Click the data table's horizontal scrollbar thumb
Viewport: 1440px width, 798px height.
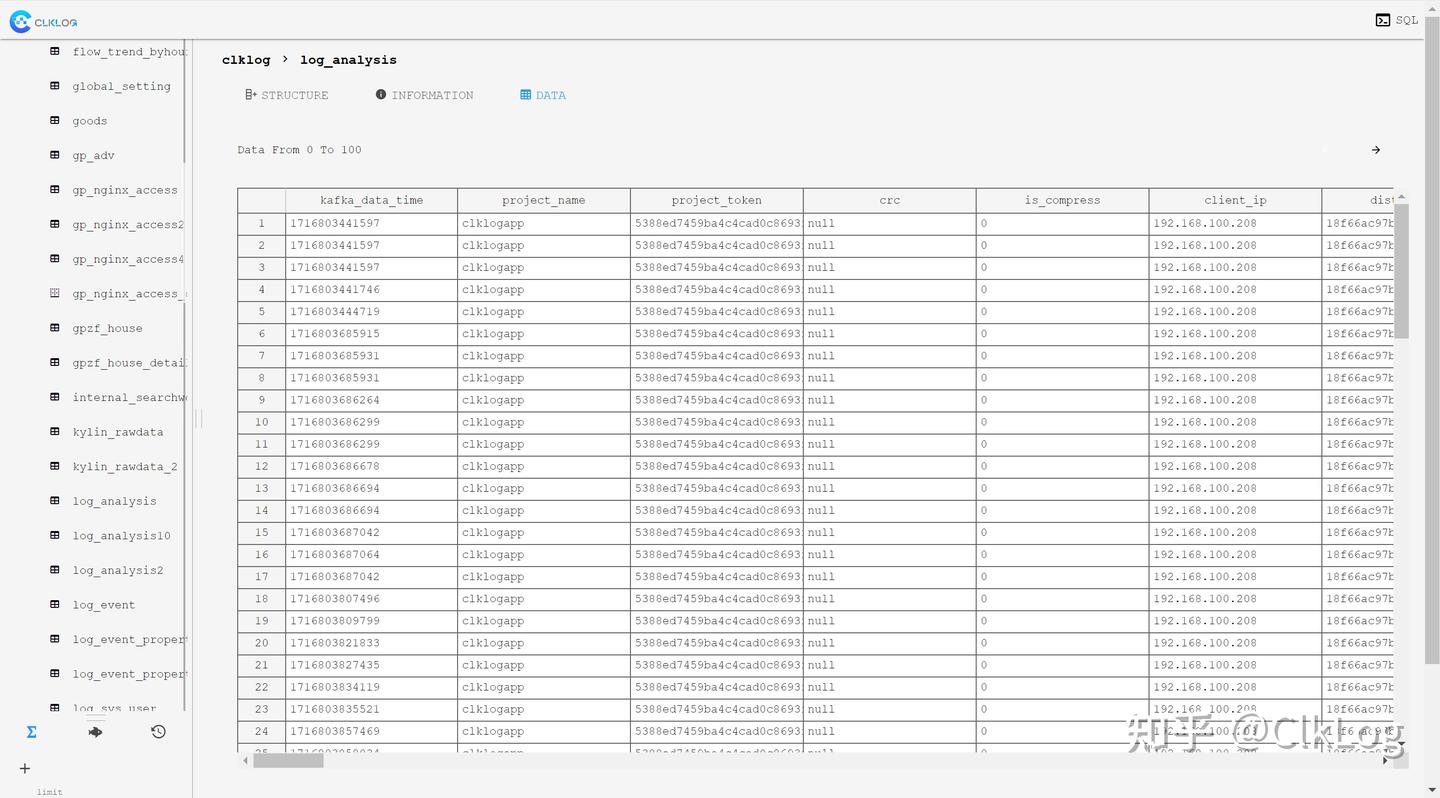click(288, 761)
